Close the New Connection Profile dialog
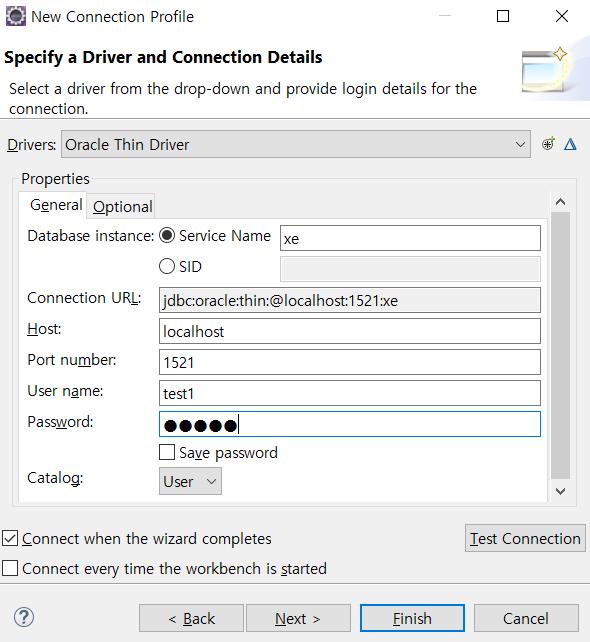 [562, 16]
